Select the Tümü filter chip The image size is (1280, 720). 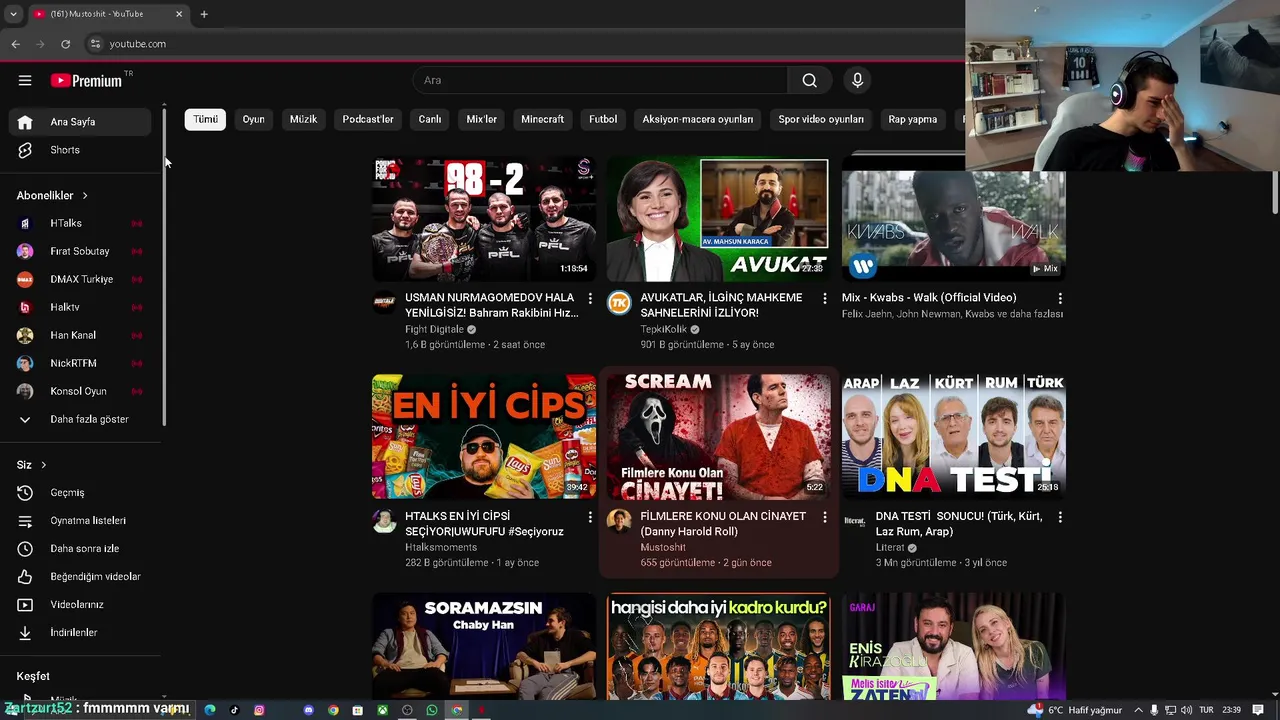[x=205, y=119]
